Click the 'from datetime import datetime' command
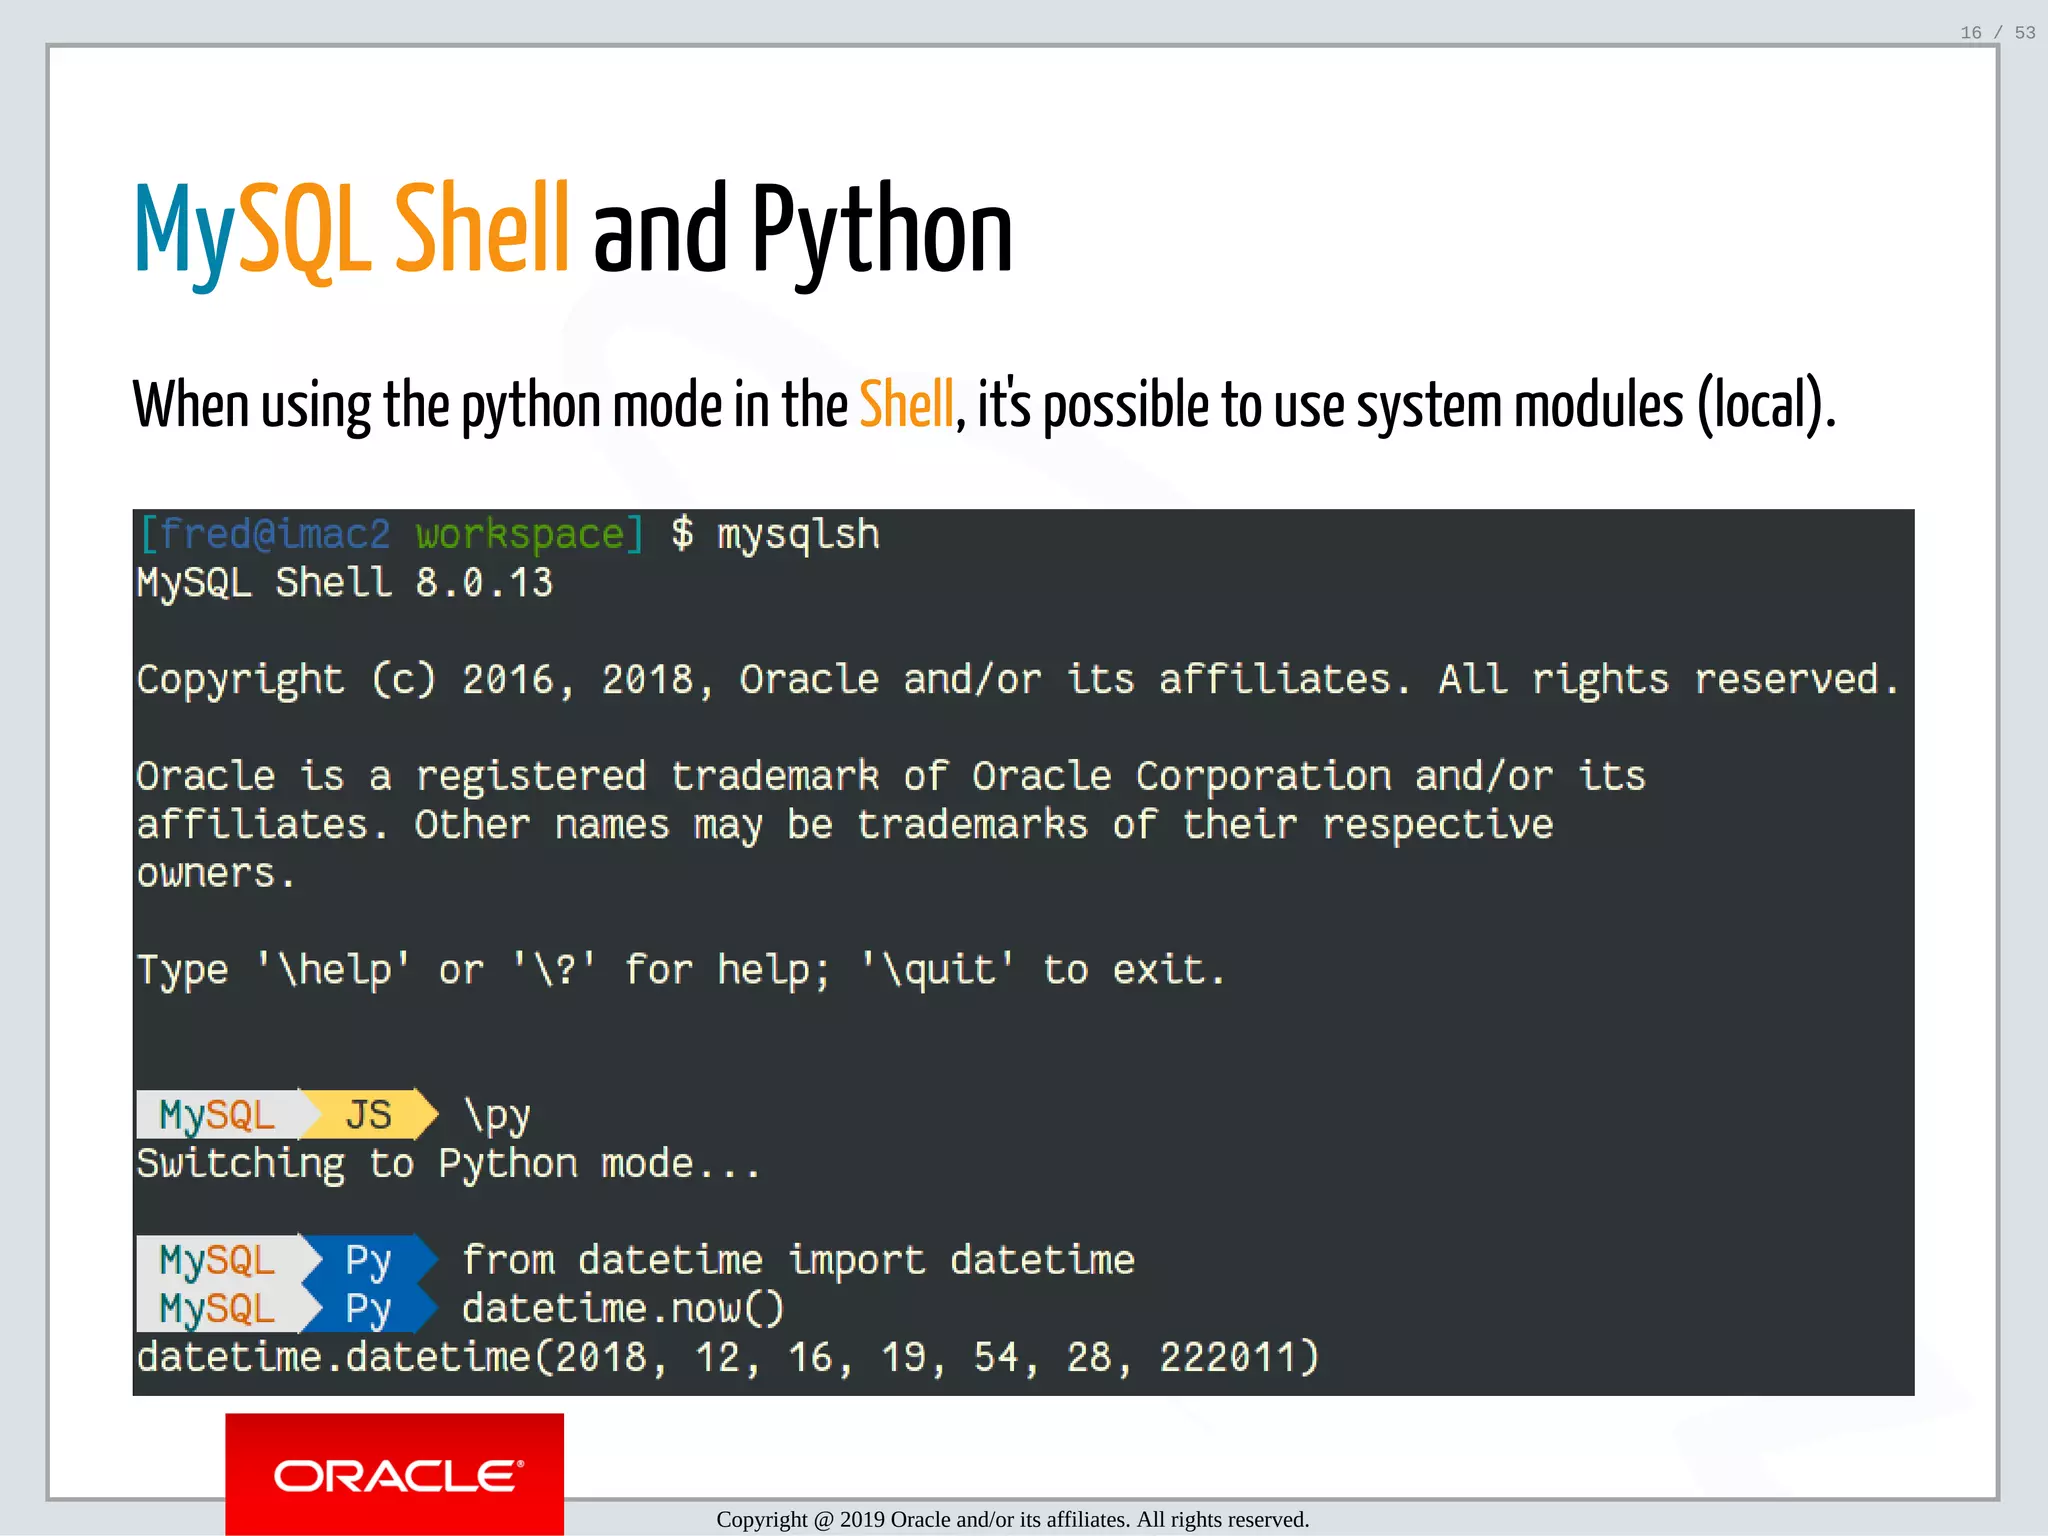The width and height of the screenshot is (2048, 1536). 798,1260
